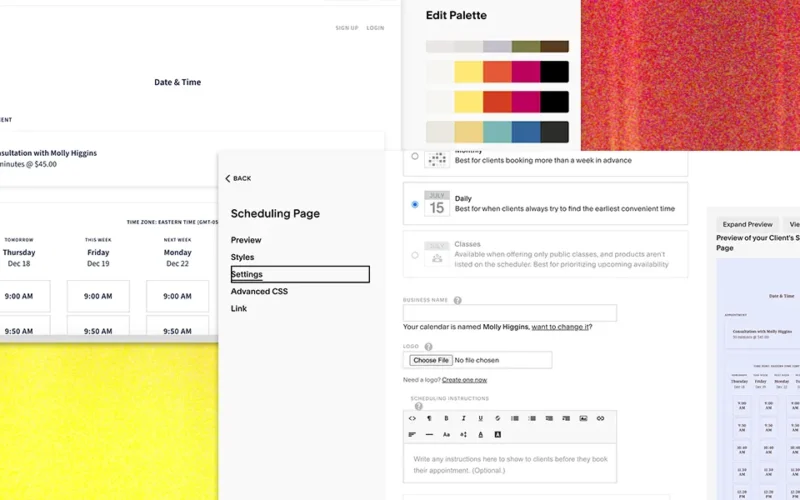The image size is (800, 500).
Task: Click the Choose File button for logo
Action: (x=431, y=360)
